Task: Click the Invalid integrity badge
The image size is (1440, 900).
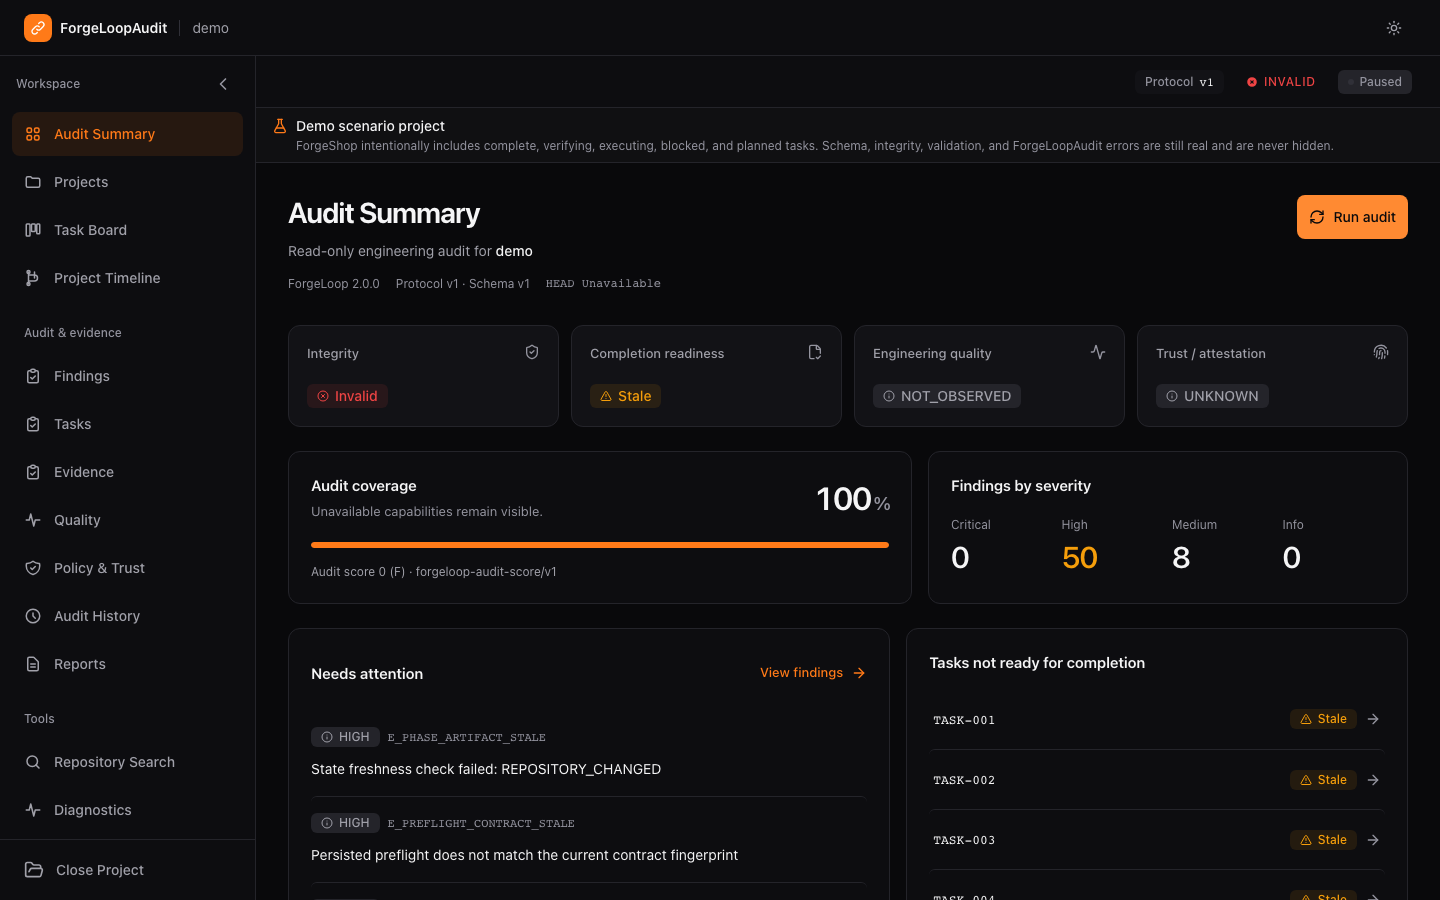Action: 347,396
